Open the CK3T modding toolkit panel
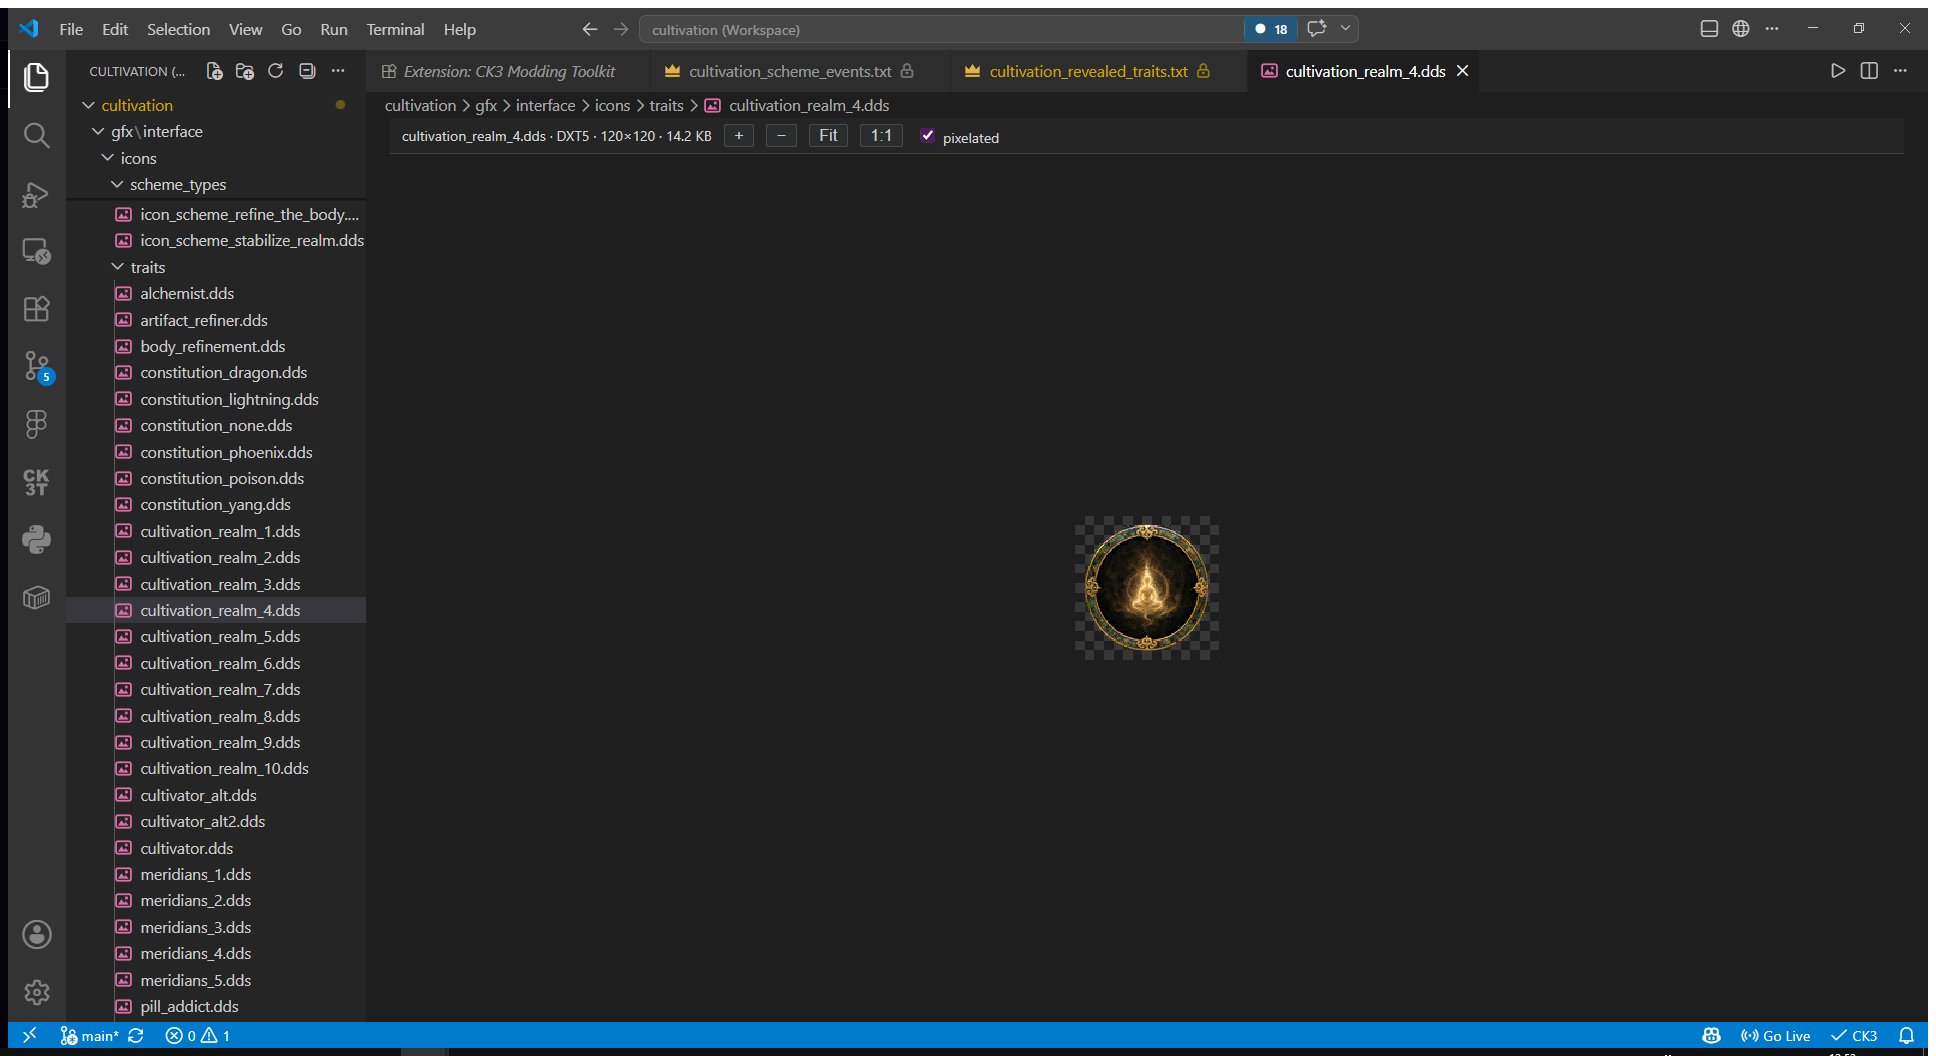This screenshot has width=1936, height=1056. [37, 482]
